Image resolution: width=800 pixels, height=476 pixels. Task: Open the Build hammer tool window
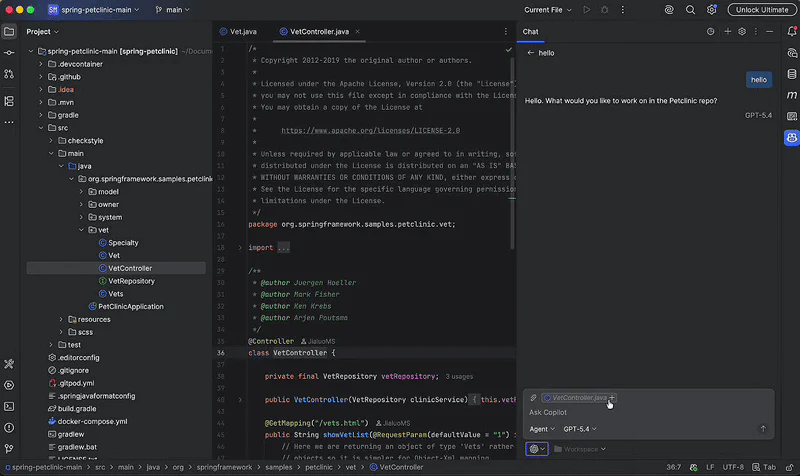(x=9, y=364)
